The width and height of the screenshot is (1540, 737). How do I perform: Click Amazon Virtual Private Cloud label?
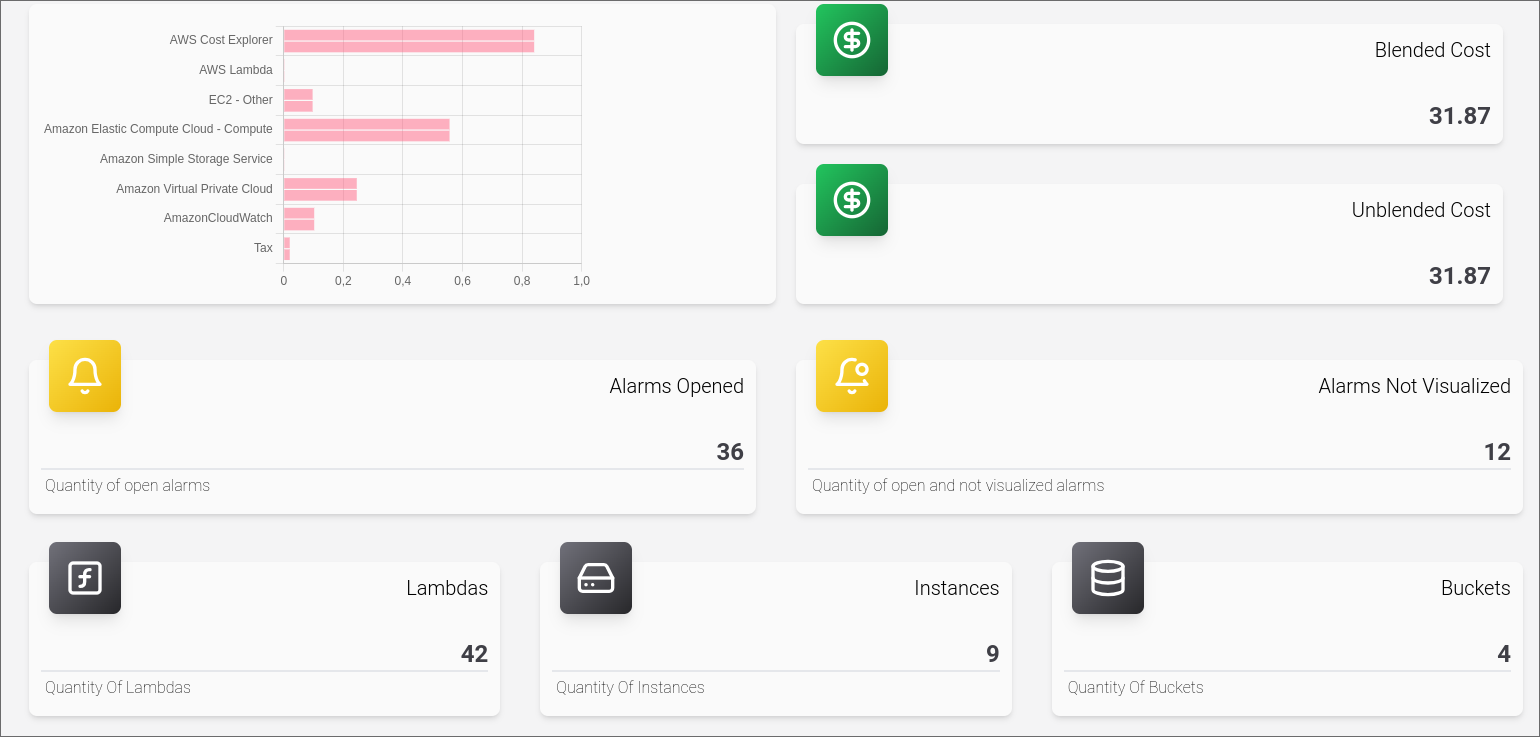(194, 189)
